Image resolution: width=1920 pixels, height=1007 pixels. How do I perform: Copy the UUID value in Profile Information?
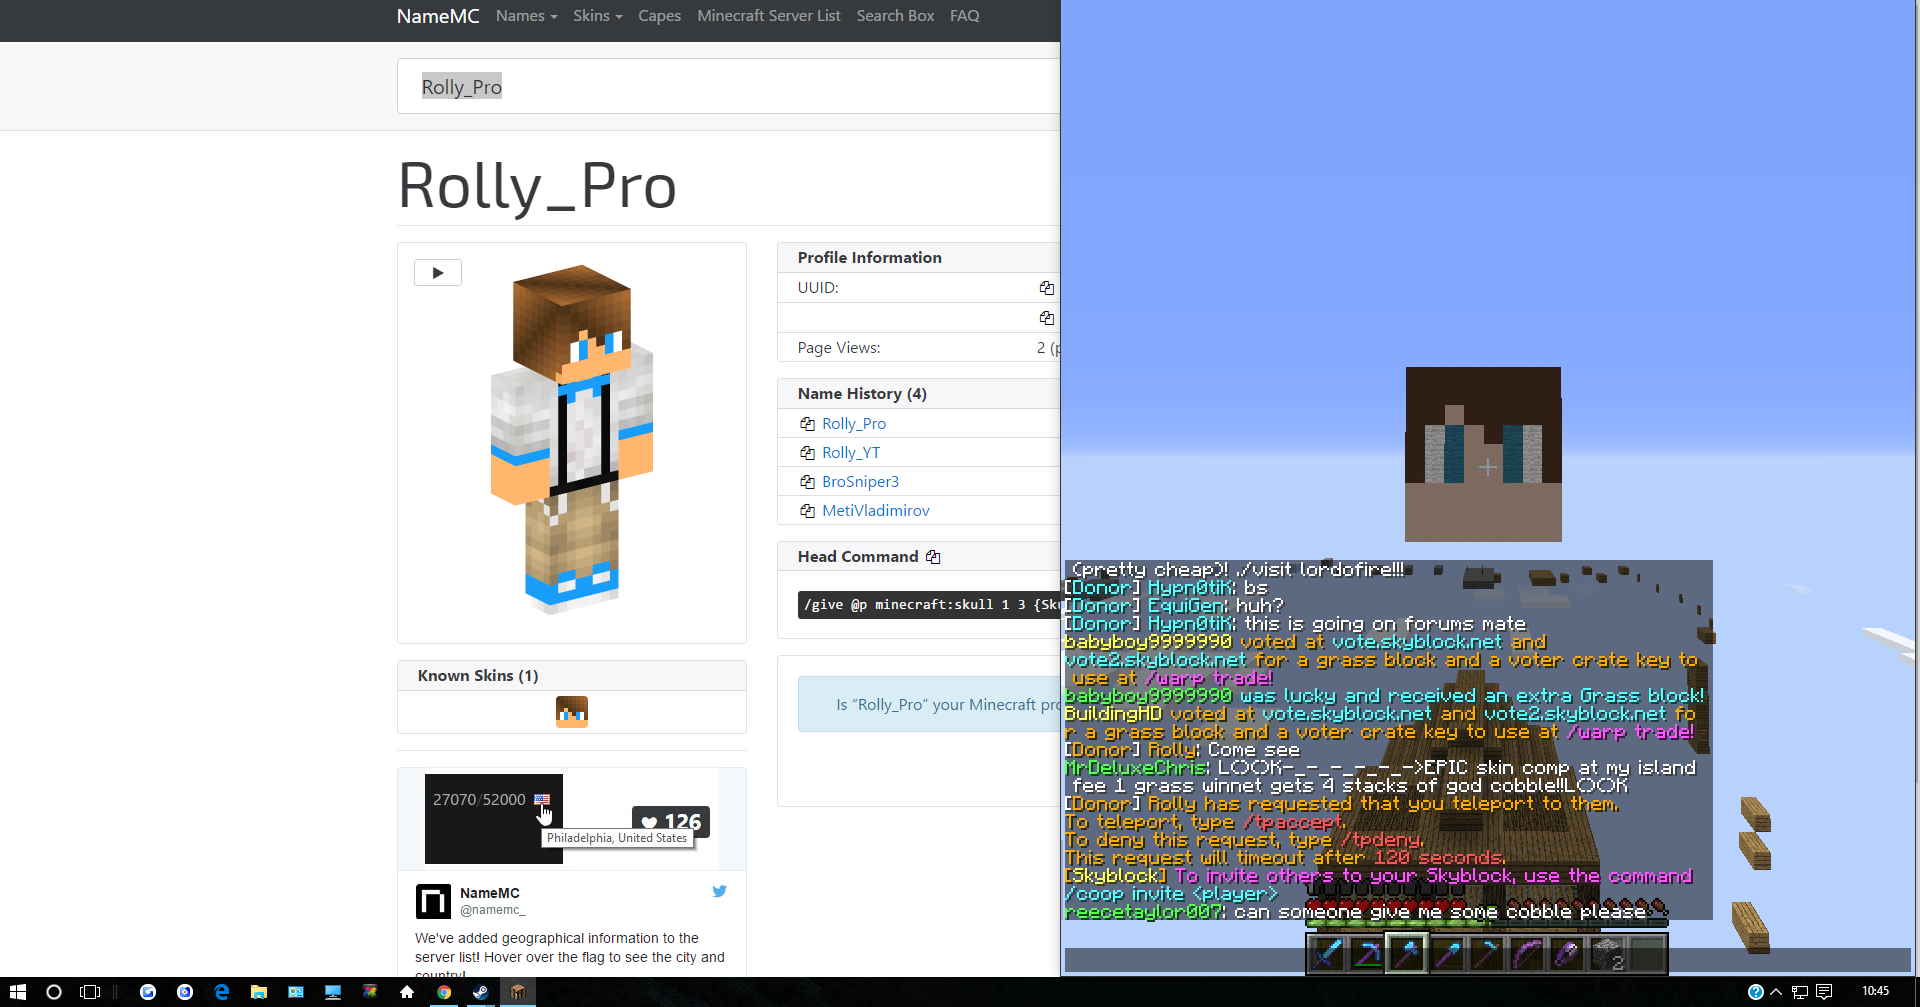1046,288
